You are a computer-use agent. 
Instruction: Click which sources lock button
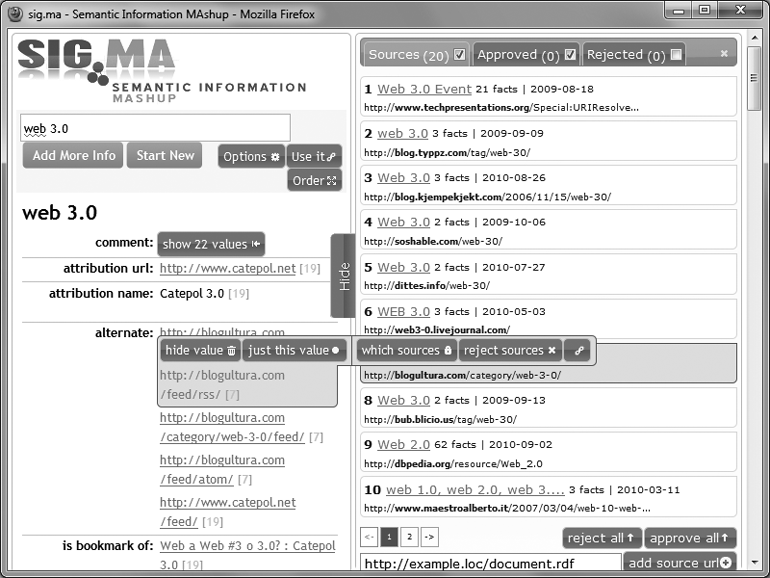point(406,351)
